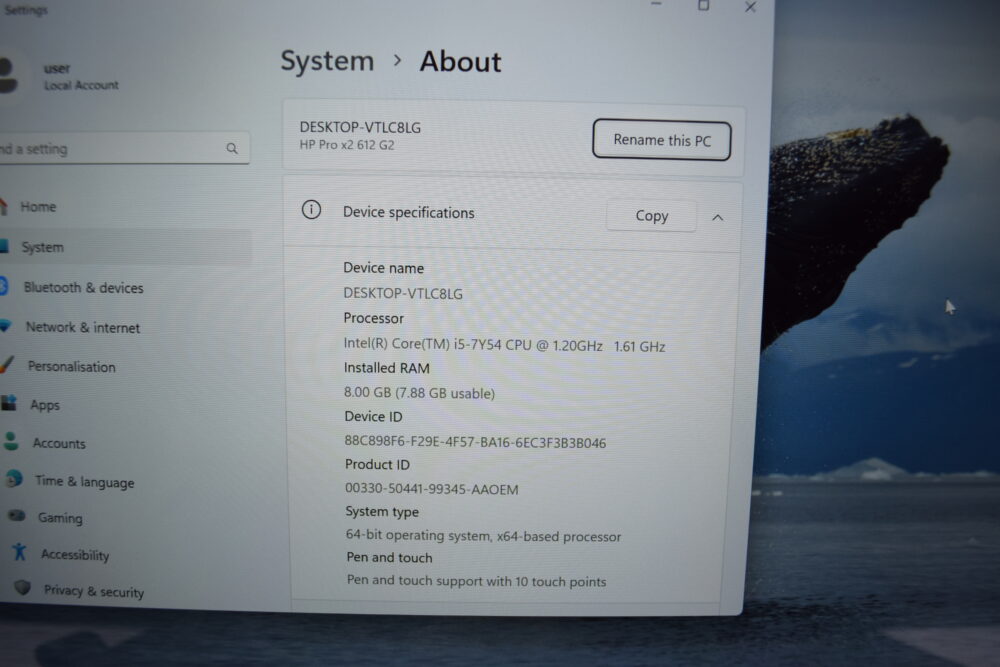Click the Privacy & security shield icon
Screen dimensions: 1000x667
pos(22,587)
